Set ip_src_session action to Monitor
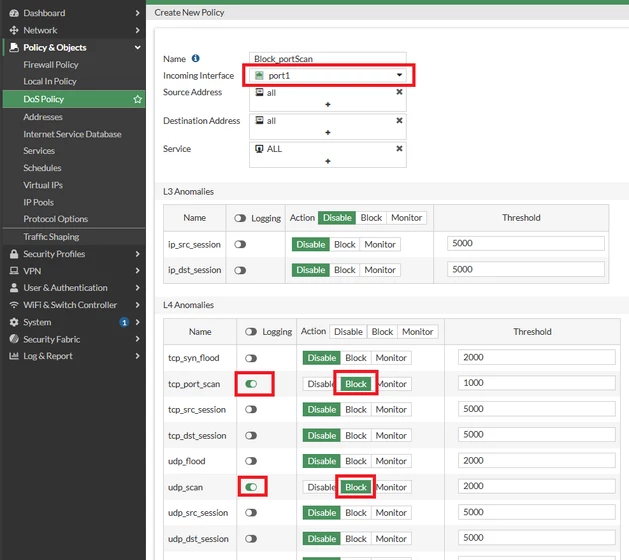 click(380, 244)
